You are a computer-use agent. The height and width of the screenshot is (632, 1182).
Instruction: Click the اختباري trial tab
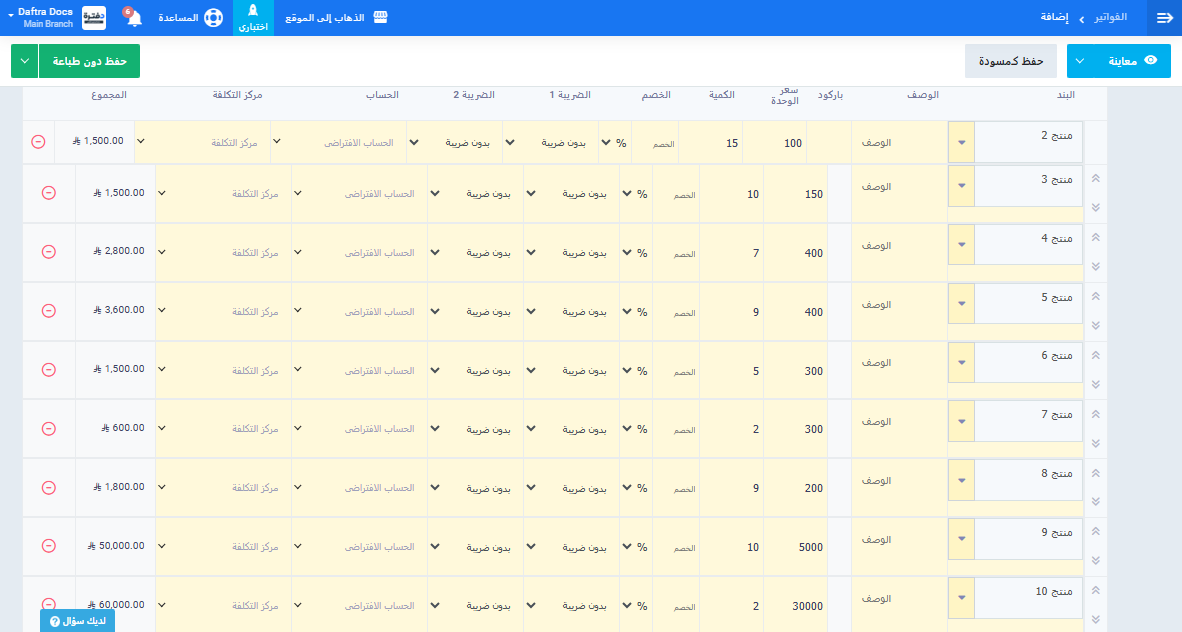click(x=253, y=18)
